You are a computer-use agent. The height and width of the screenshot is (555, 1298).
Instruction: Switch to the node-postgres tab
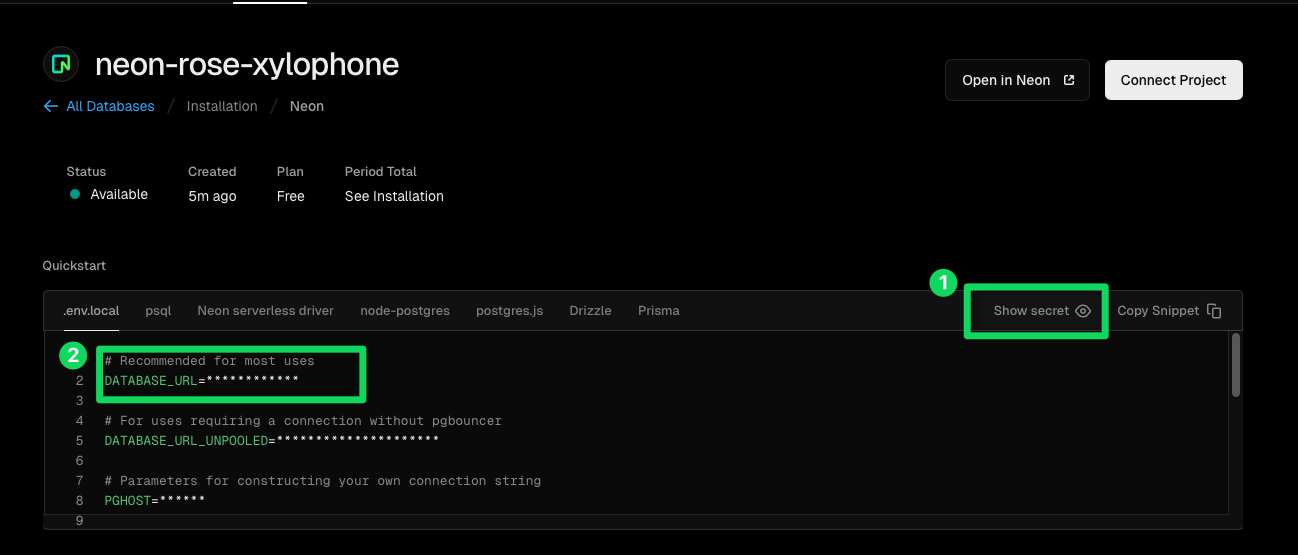tap(405, 311)
